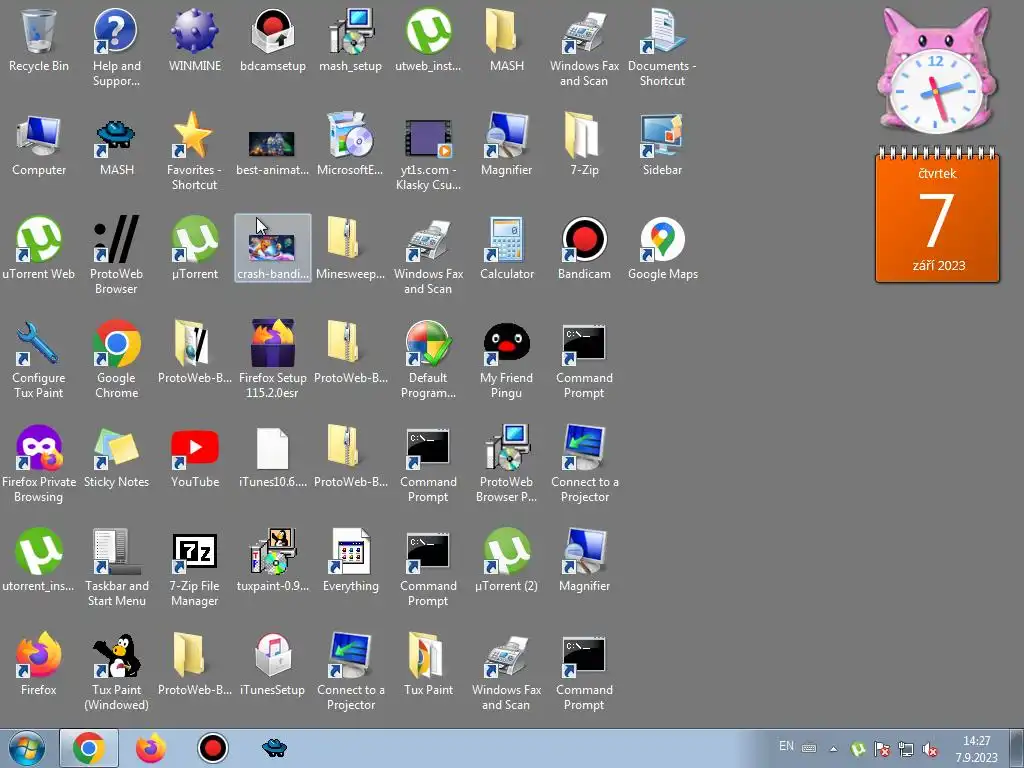Open Firefox from the taskbar
1024x768 pixels.
(151, 748)
